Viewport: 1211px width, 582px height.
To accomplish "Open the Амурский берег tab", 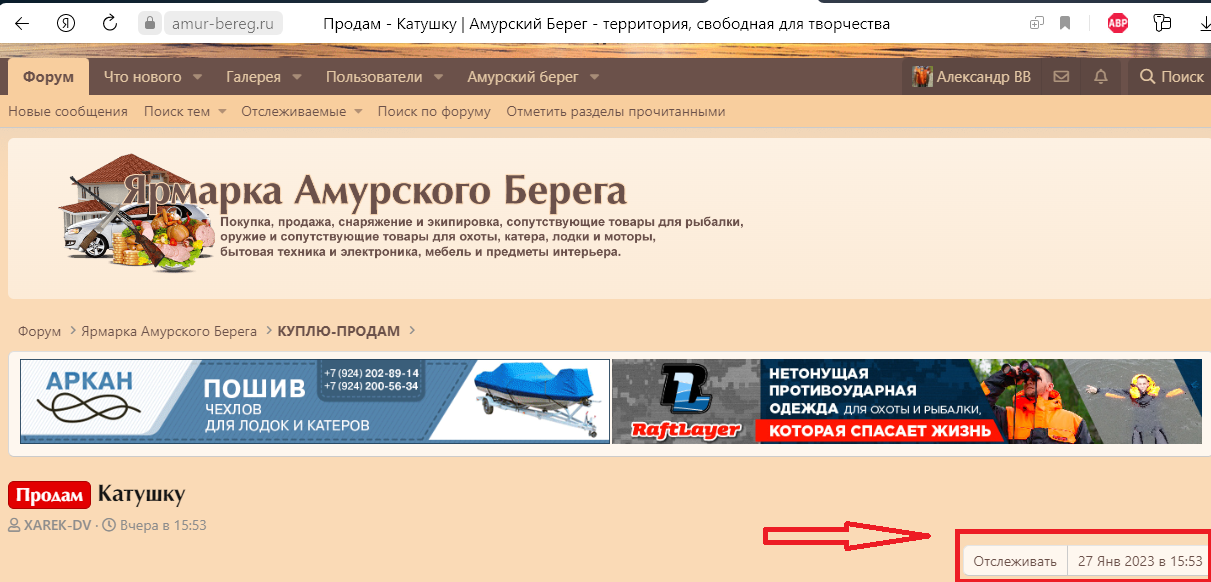I will pyautogui.click(x=523, y=77).
